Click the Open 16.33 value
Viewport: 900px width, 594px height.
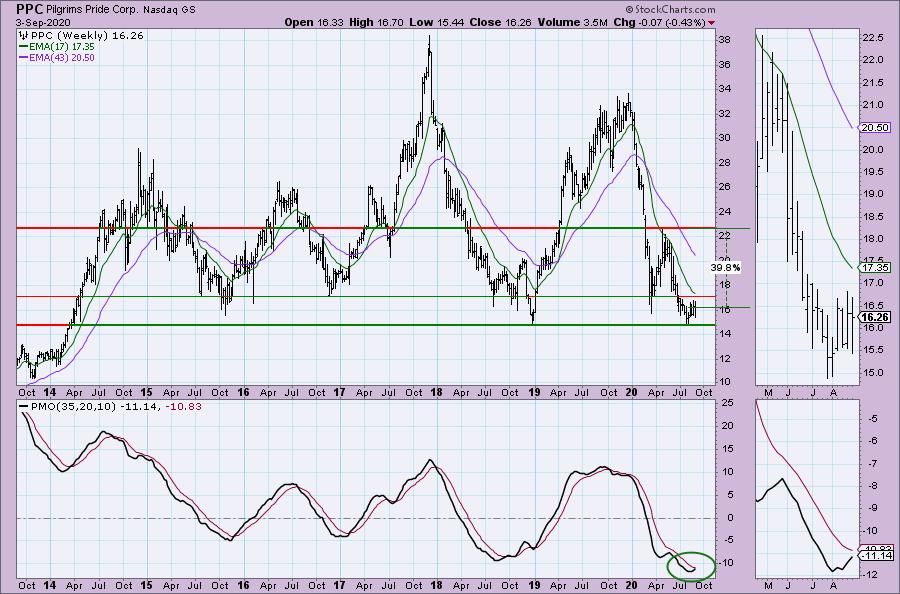click(314, 22)
